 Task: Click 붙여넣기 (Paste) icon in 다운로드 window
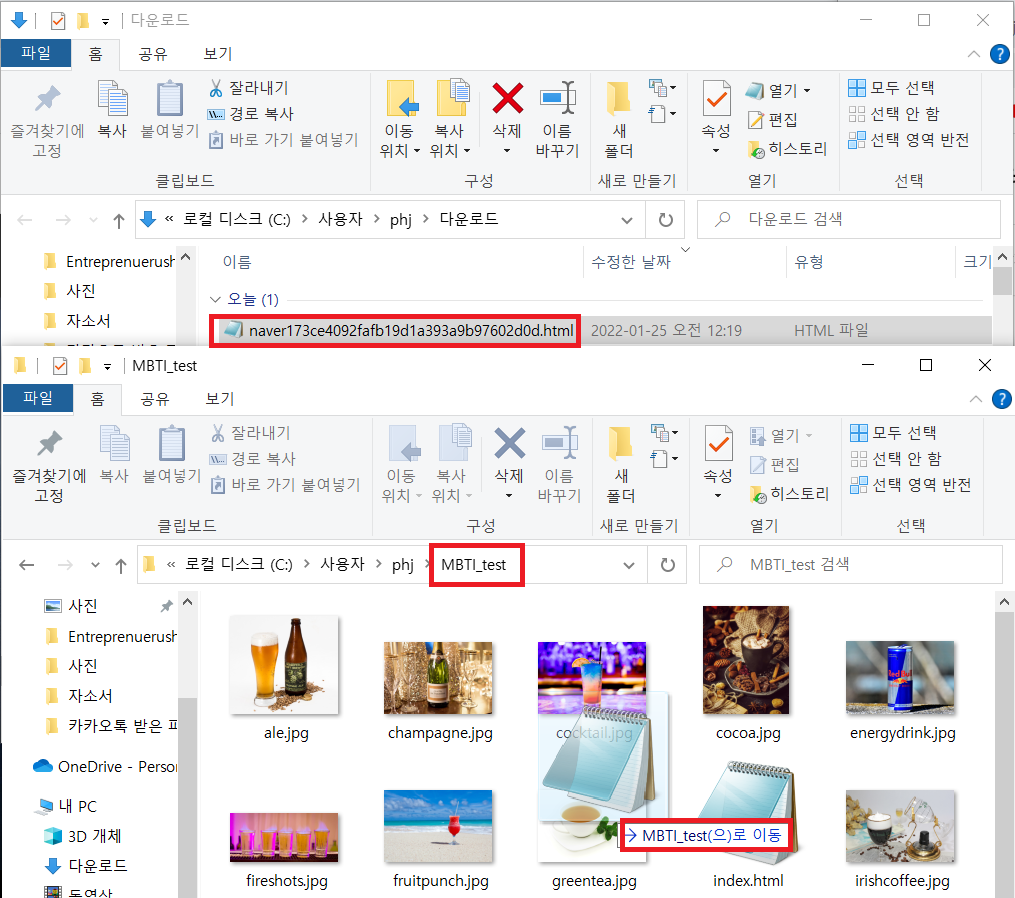pyautogui.click(x=170, y=98)
